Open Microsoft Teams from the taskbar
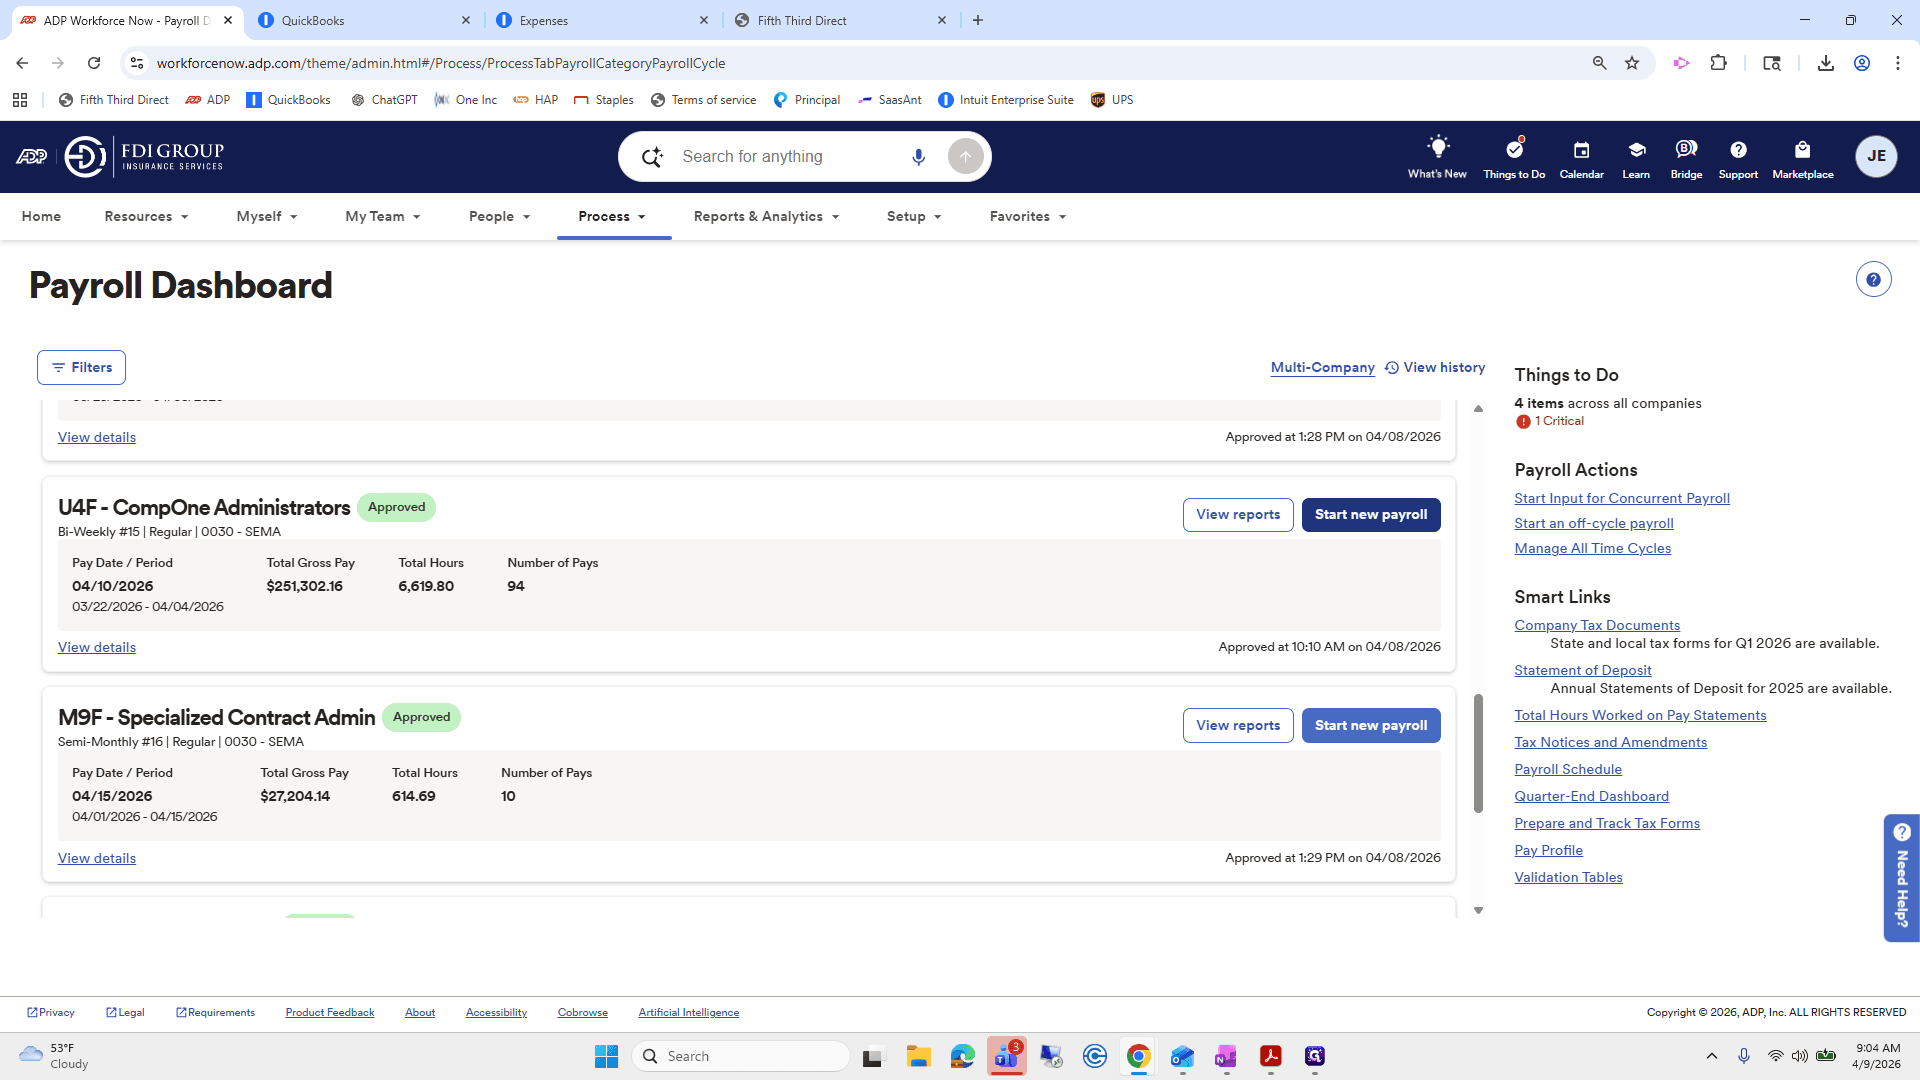This screenshot has width=1920, height=1080. point(1006,1056)
